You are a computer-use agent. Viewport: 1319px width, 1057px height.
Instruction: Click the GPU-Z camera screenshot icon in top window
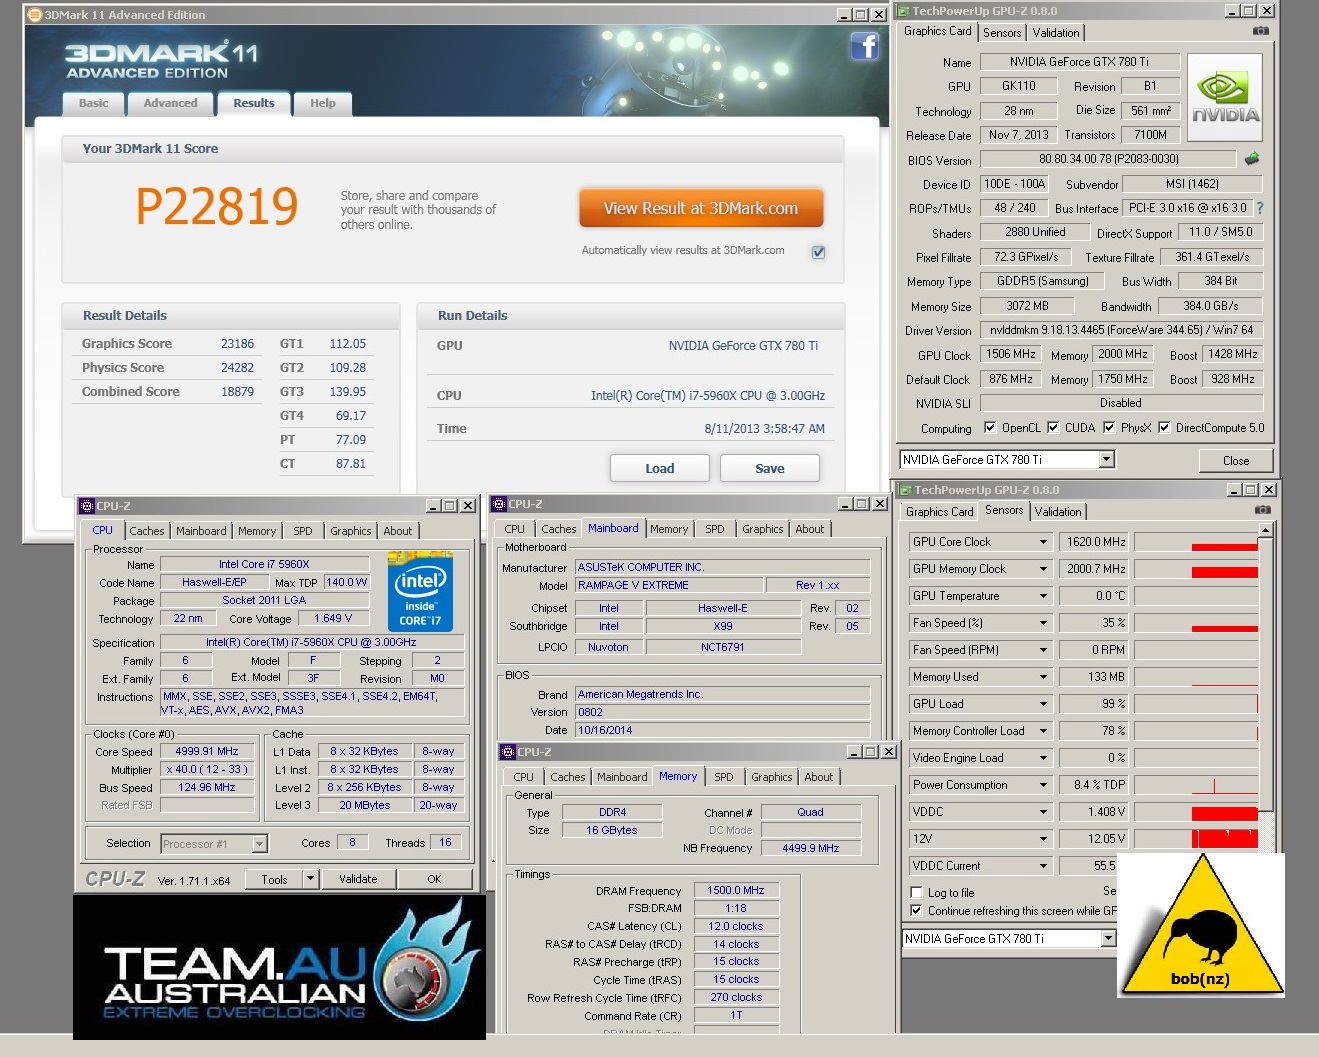click(1261, 31)
